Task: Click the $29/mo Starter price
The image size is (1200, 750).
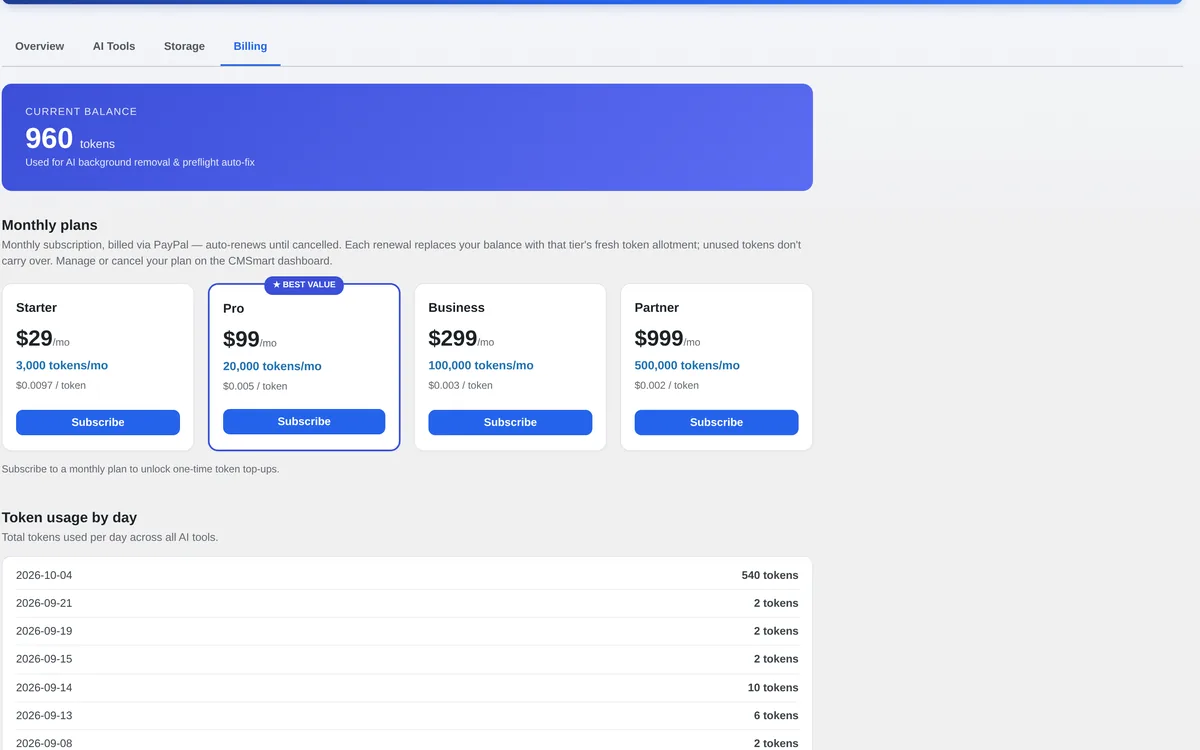Action: tap(43, 338)
